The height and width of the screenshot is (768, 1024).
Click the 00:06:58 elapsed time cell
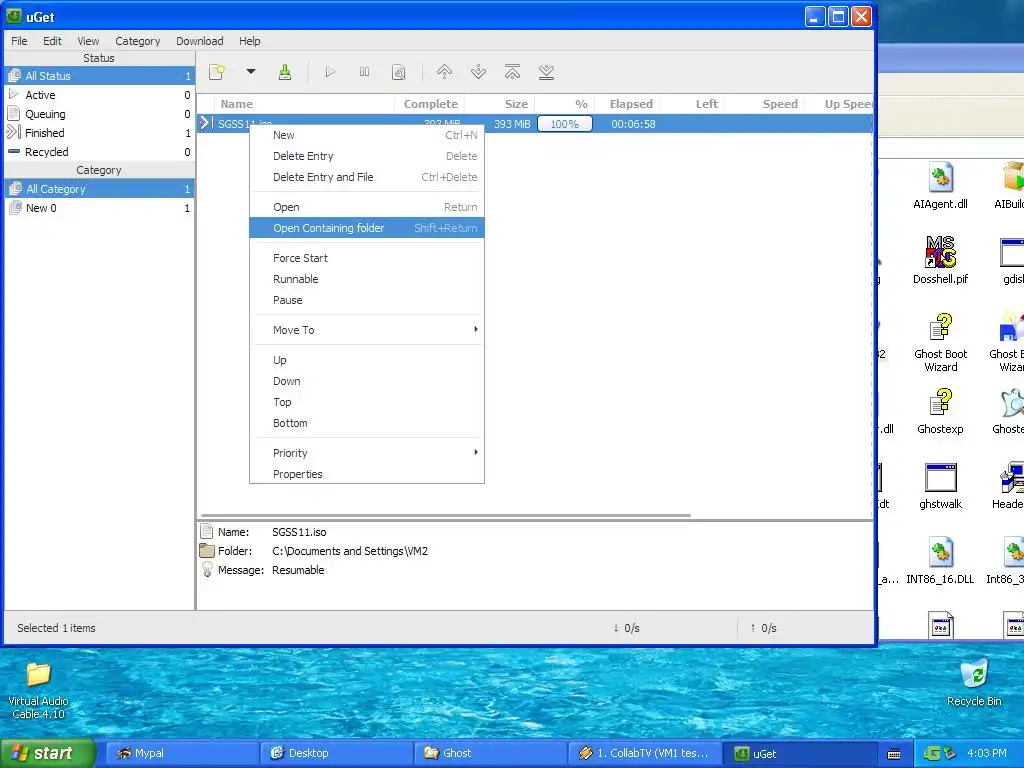(633, 124)
